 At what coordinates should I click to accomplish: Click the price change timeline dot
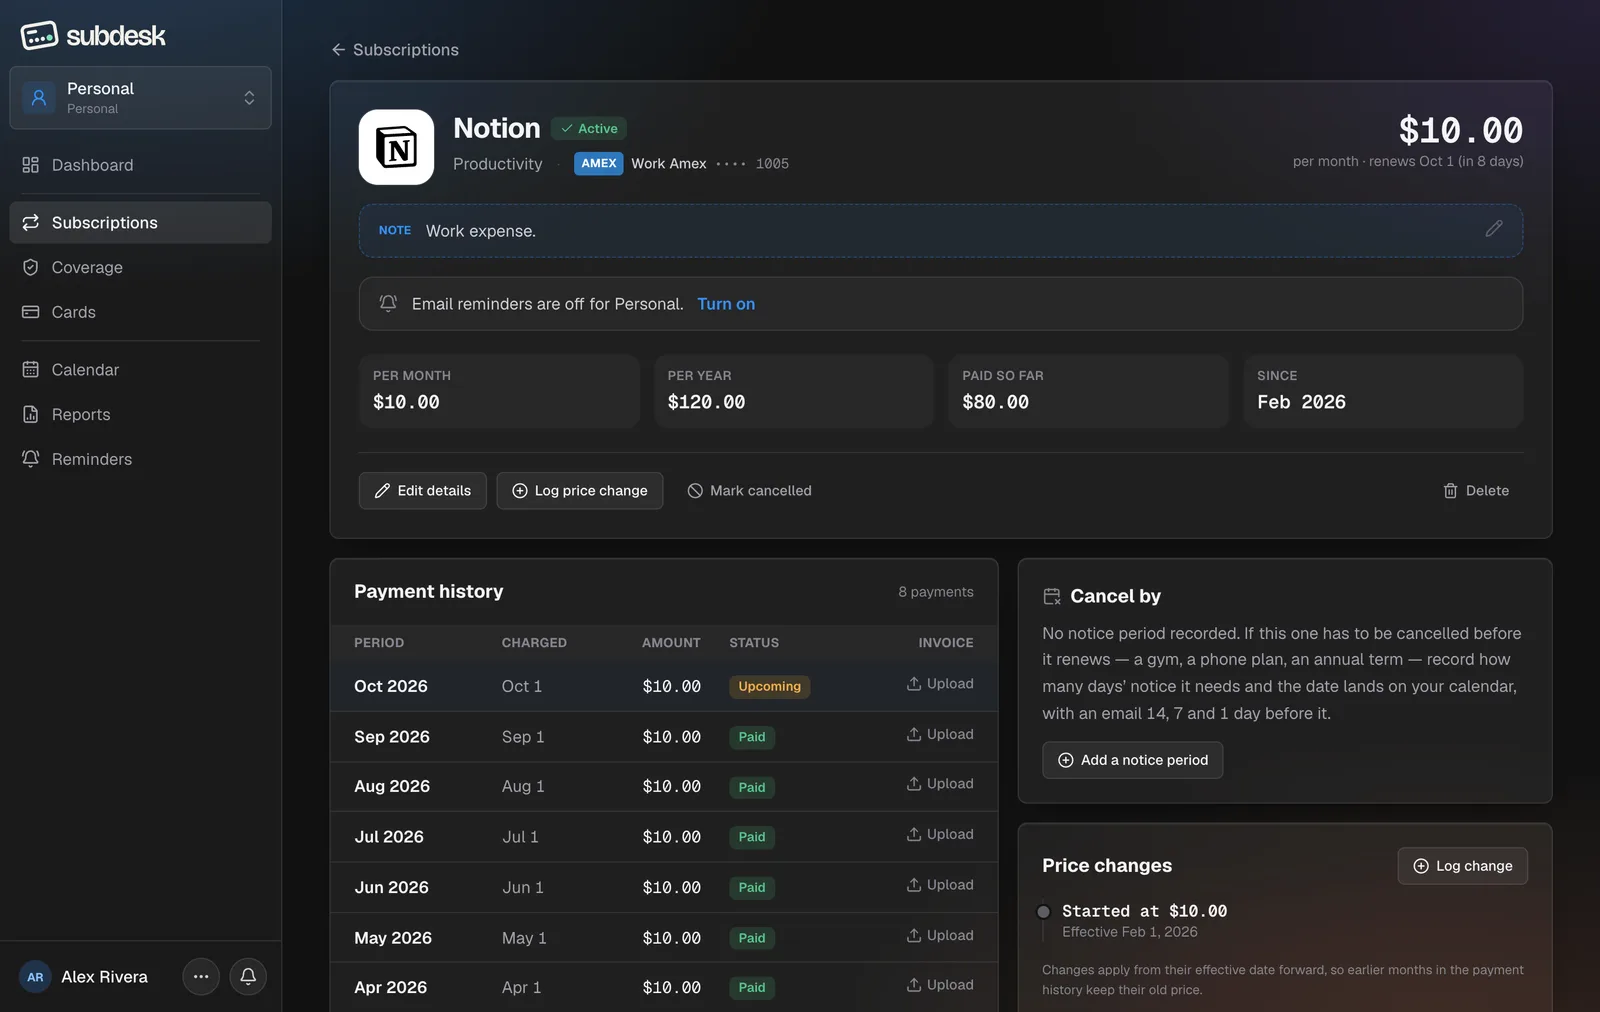click(x=1043, y=911)
